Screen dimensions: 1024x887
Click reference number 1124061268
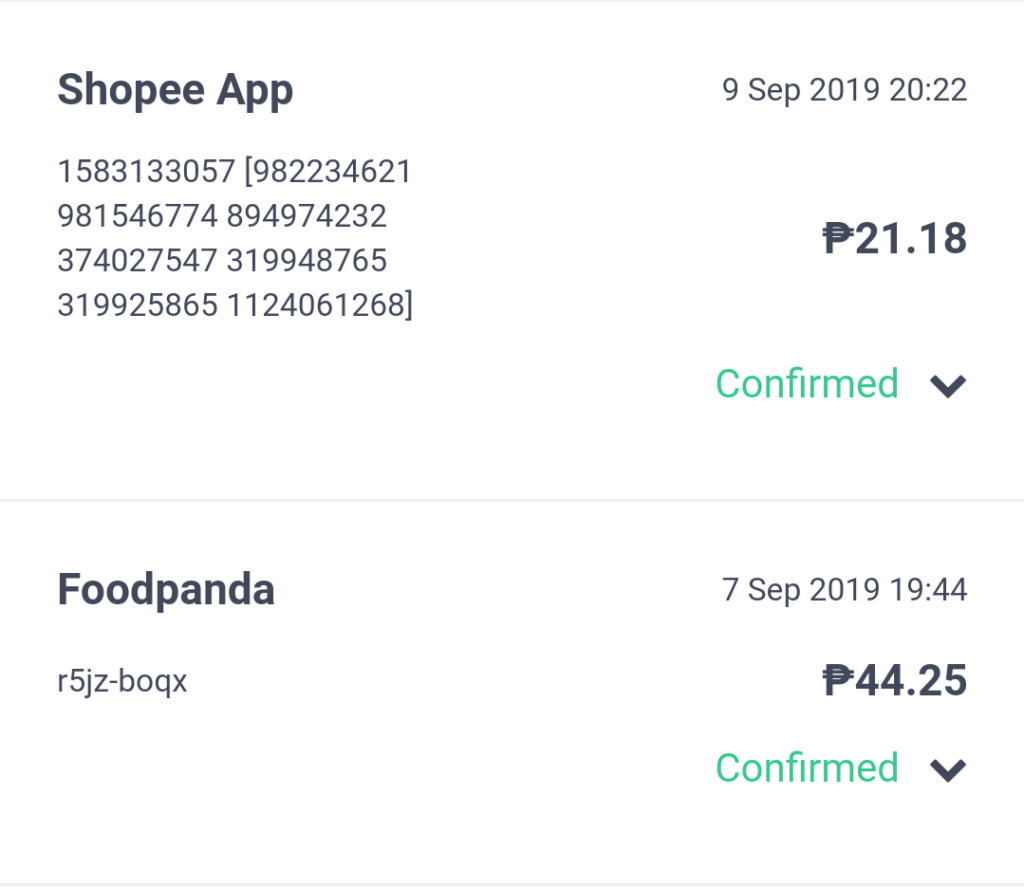316,305
